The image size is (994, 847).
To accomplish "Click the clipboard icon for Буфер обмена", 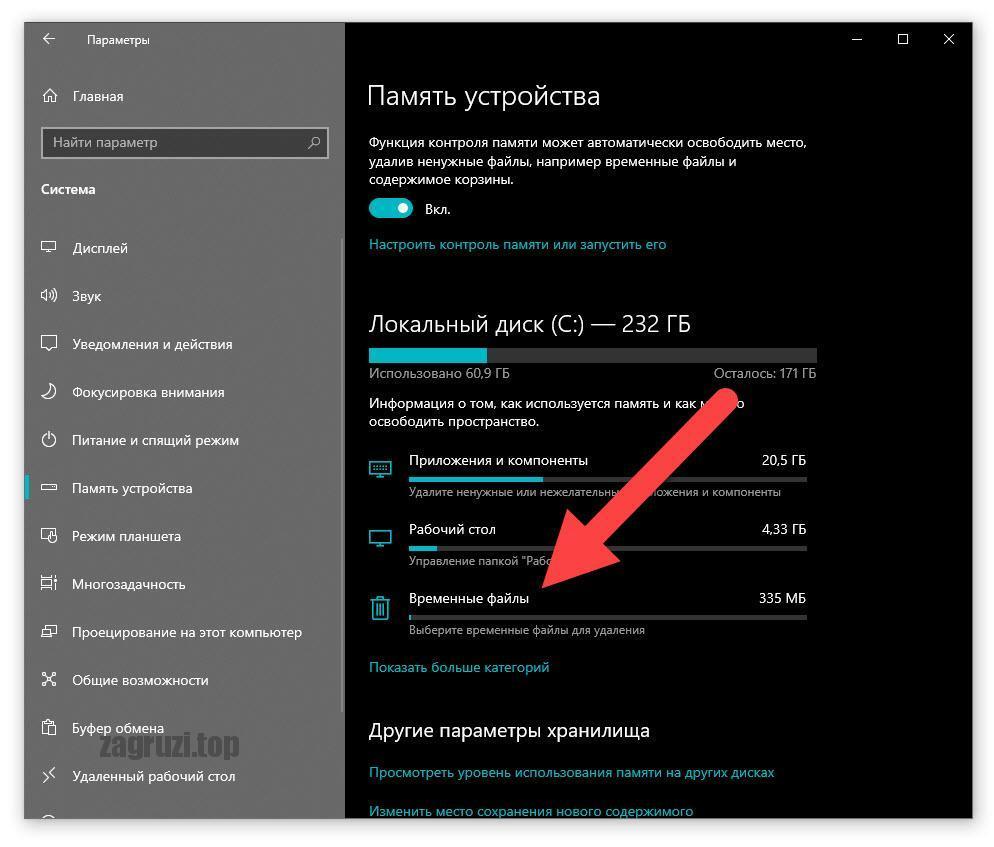I will click(x=49, y=727).
